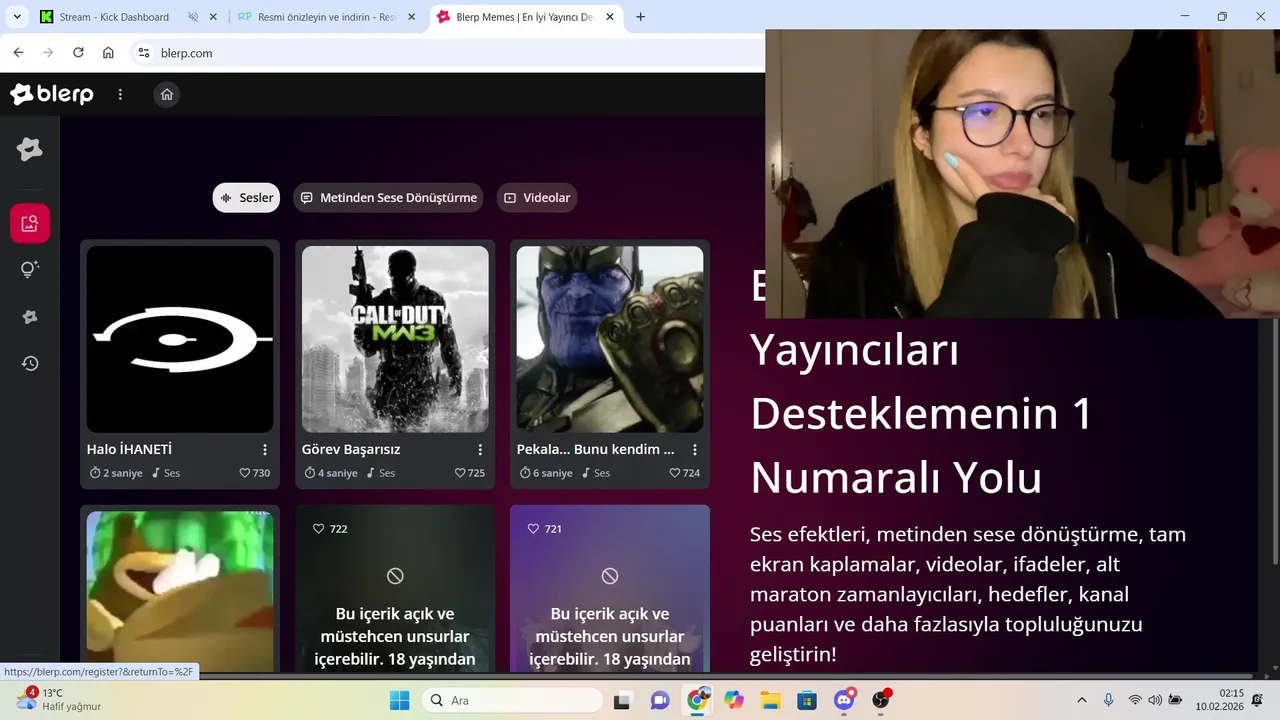Go back in browser history
Viewport: 1280px width, 720px height.
click(18, 53)
